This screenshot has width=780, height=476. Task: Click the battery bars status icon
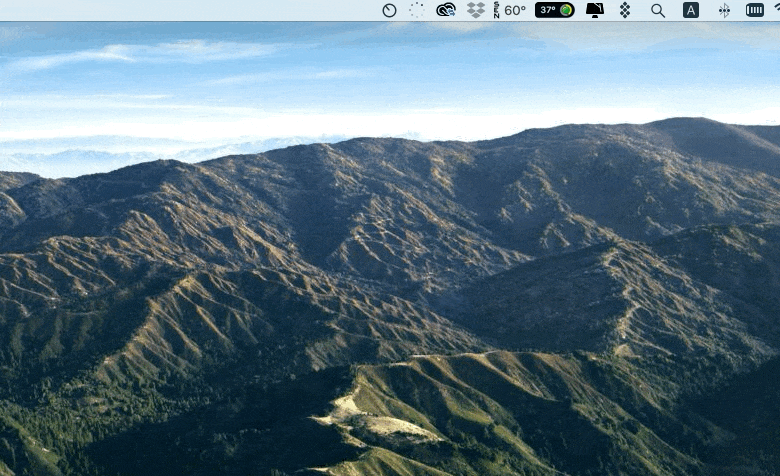pyautogui.click(x=755, y=10)
